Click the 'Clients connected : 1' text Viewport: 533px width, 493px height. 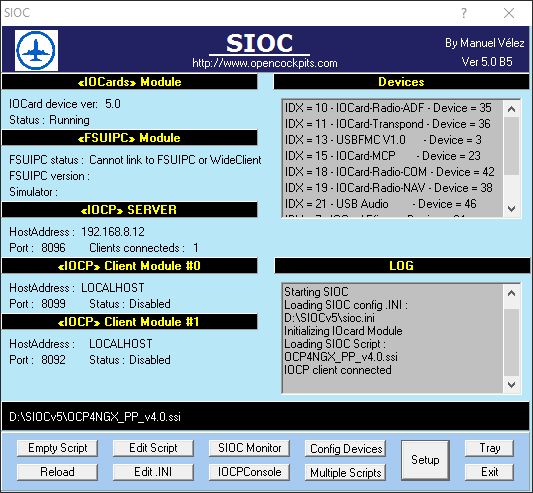point(144,248)
